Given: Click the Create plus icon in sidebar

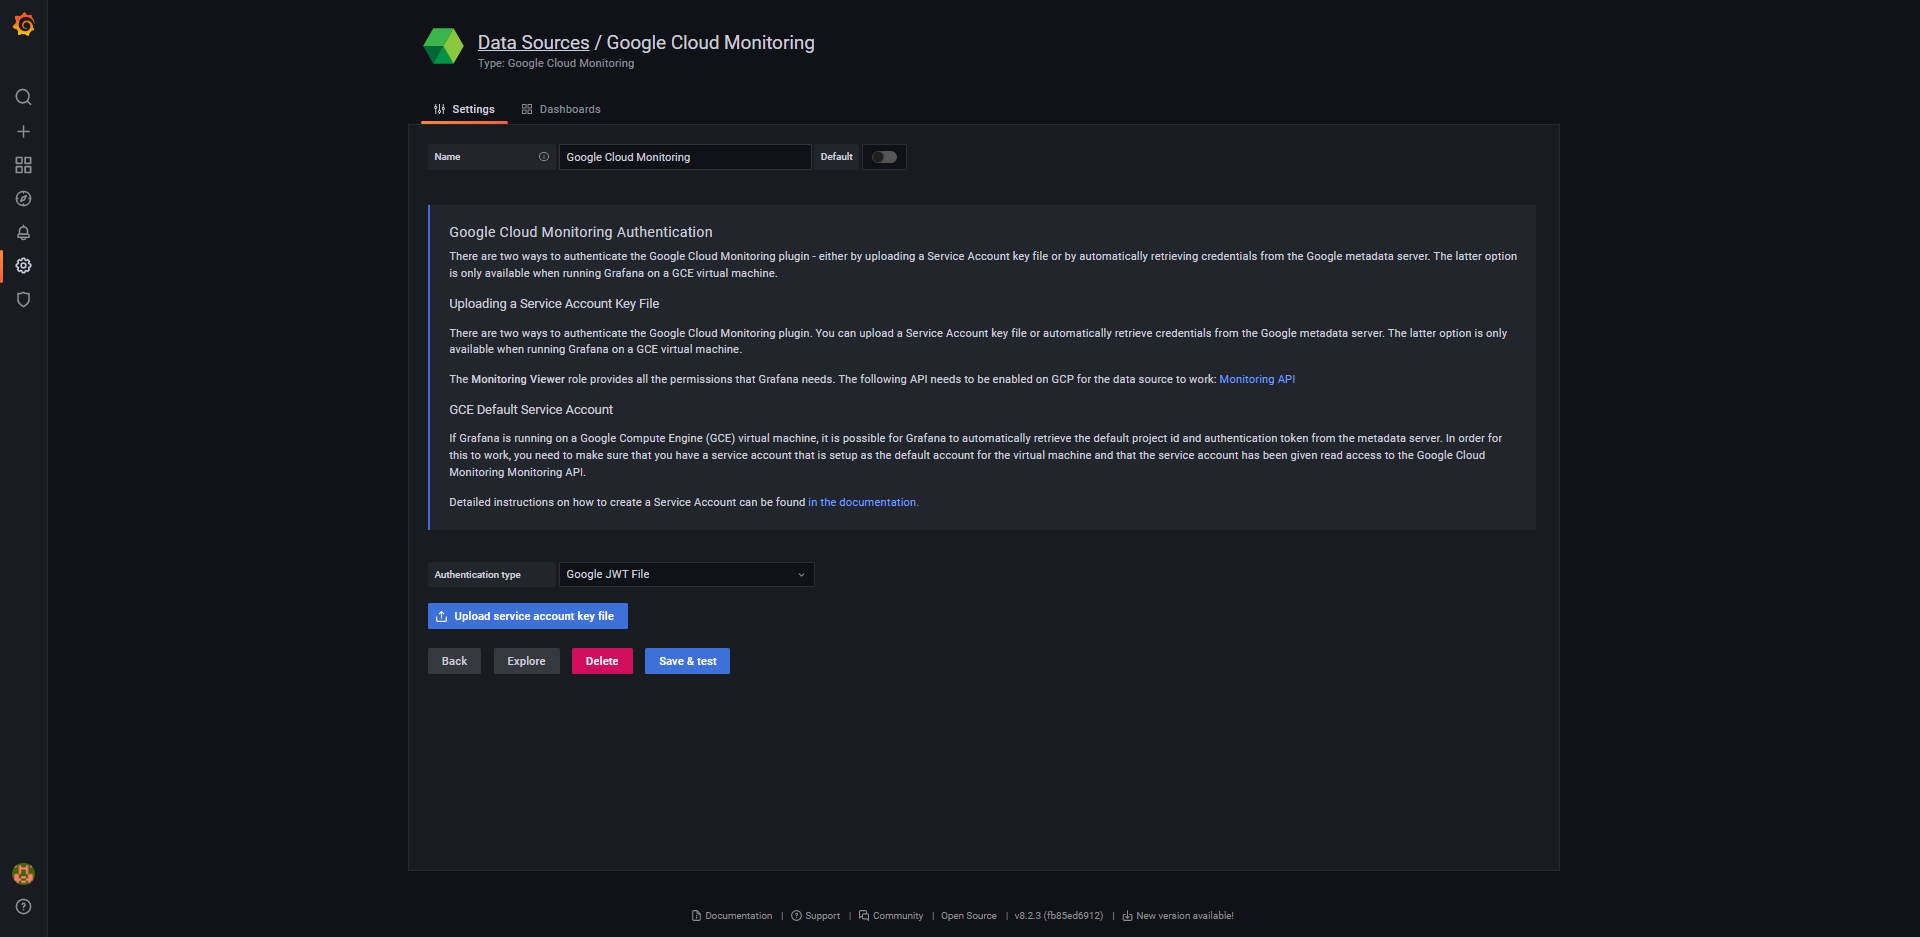Looking at the screenshot, I should pyautogui.click(x=24, y=131).
